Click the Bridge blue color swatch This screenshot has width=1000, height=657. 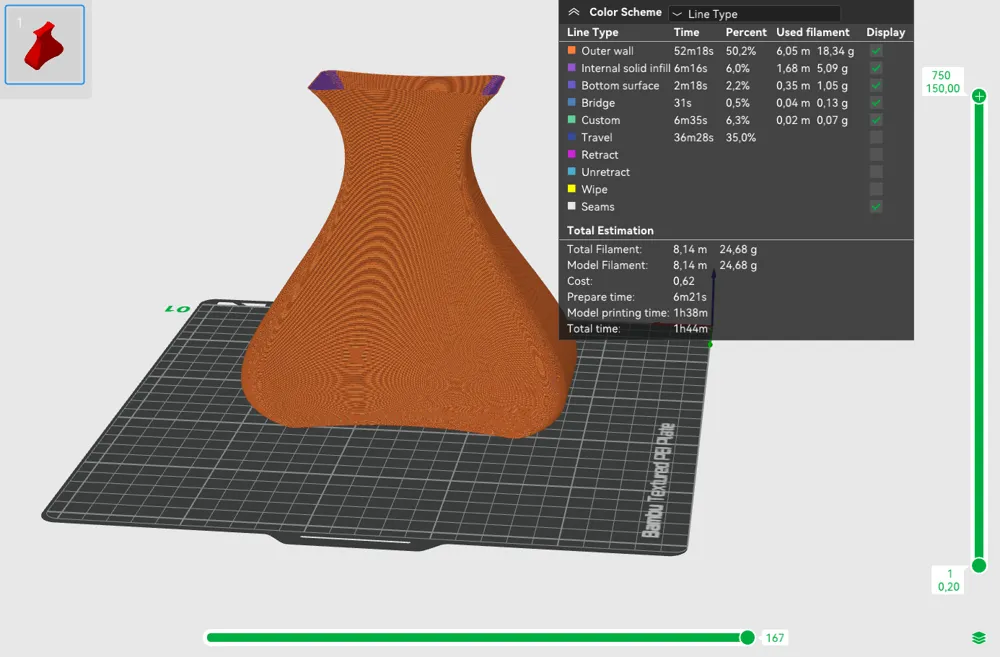click(x=571, y=102)
